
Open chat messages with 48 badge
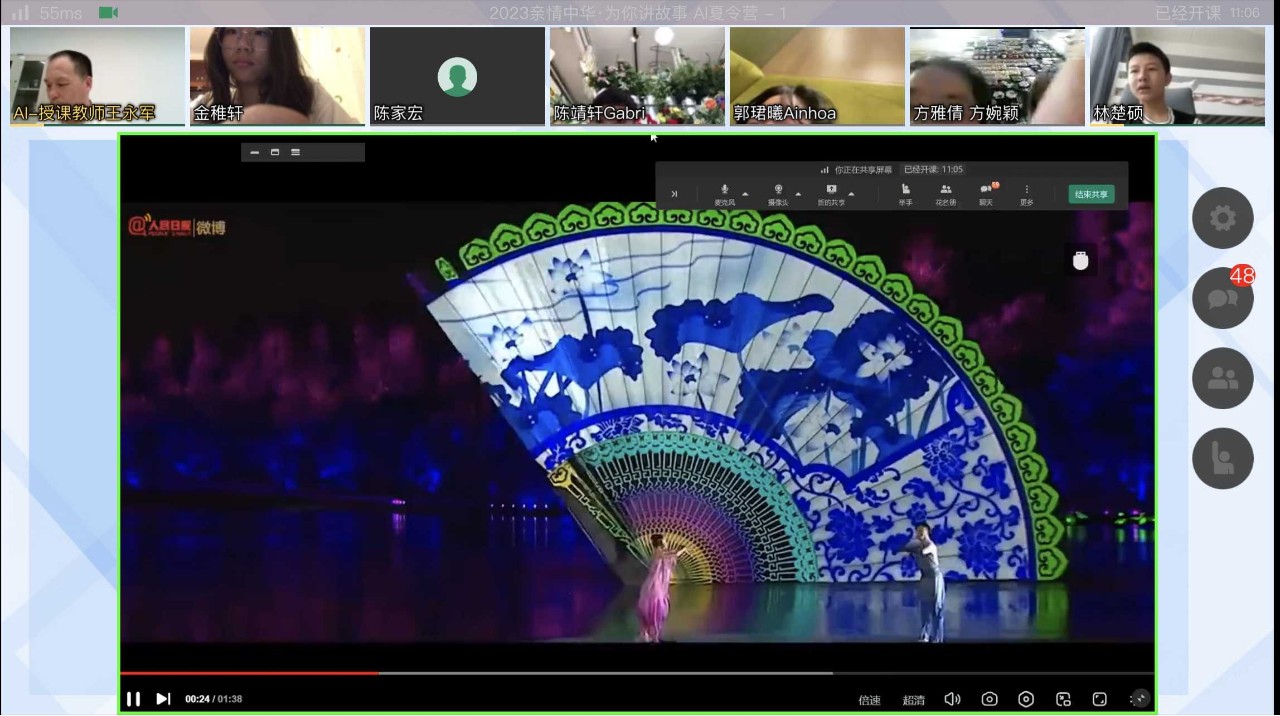pyautogui.click(x=1222, y=298)
